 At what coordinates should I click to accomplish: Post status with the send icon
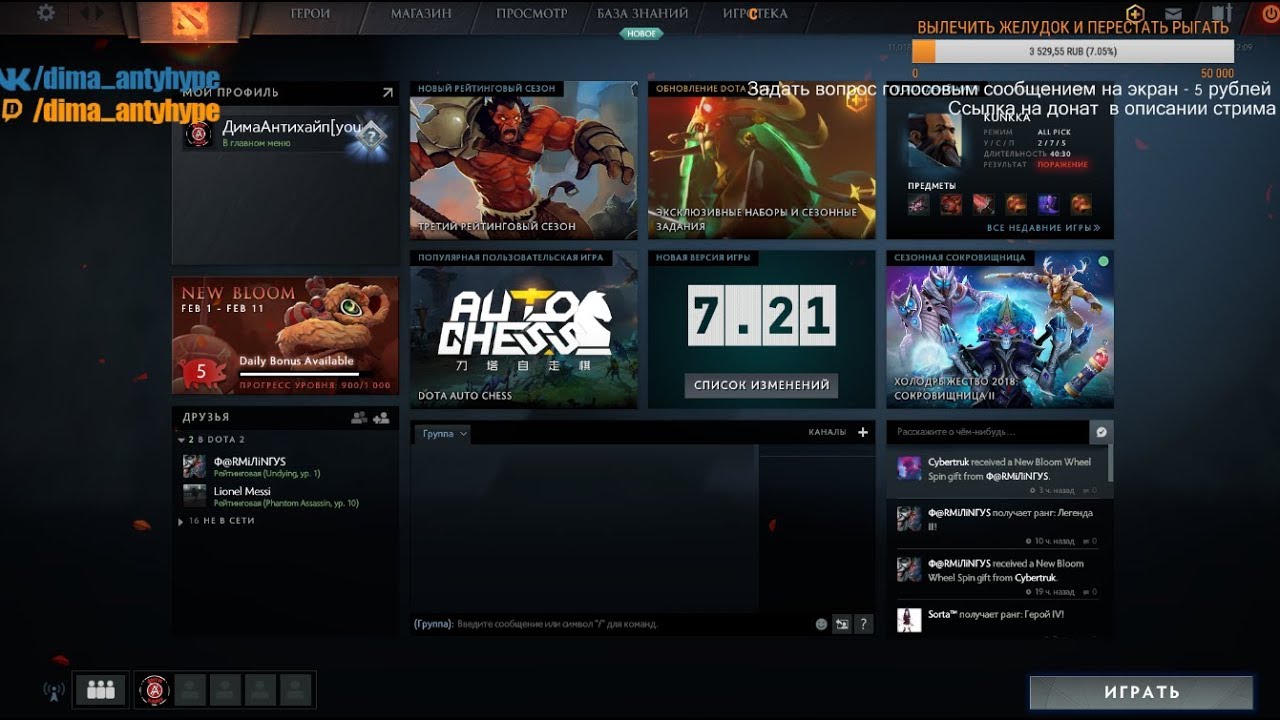1101,432
